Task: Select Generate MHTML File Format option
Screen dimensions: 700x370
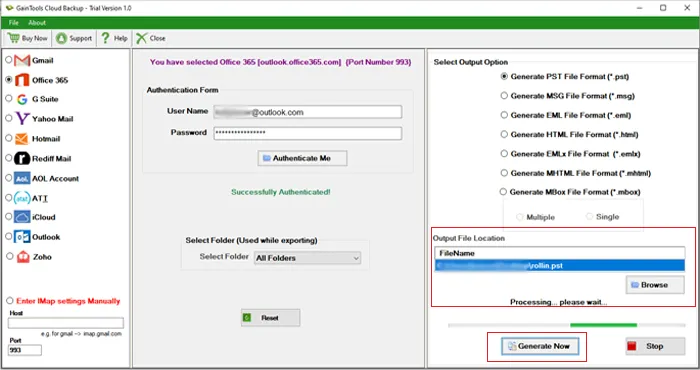Action: coord(504,173)
